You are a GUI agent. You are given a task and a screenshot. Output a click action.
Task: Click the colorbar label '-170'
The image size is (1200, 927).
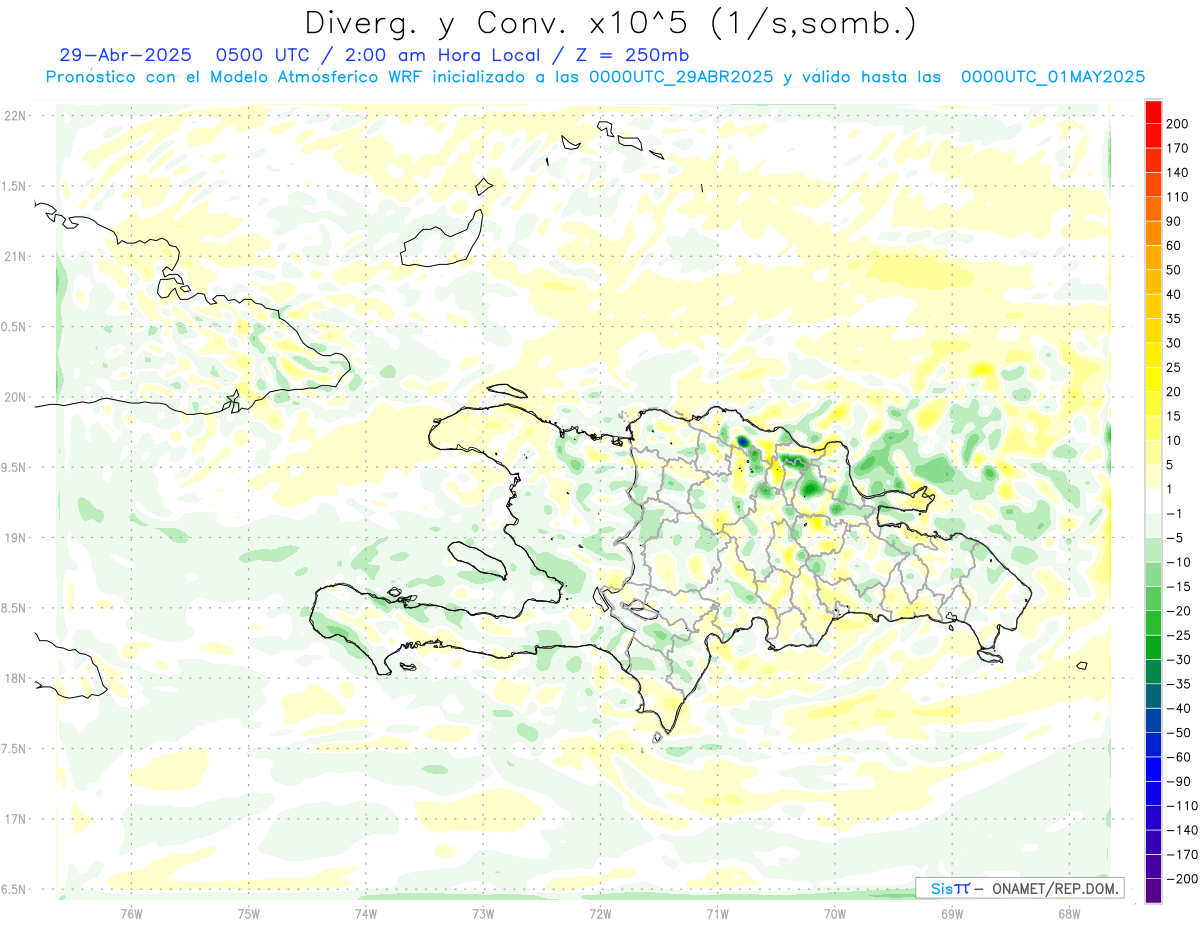point(1182,854)
